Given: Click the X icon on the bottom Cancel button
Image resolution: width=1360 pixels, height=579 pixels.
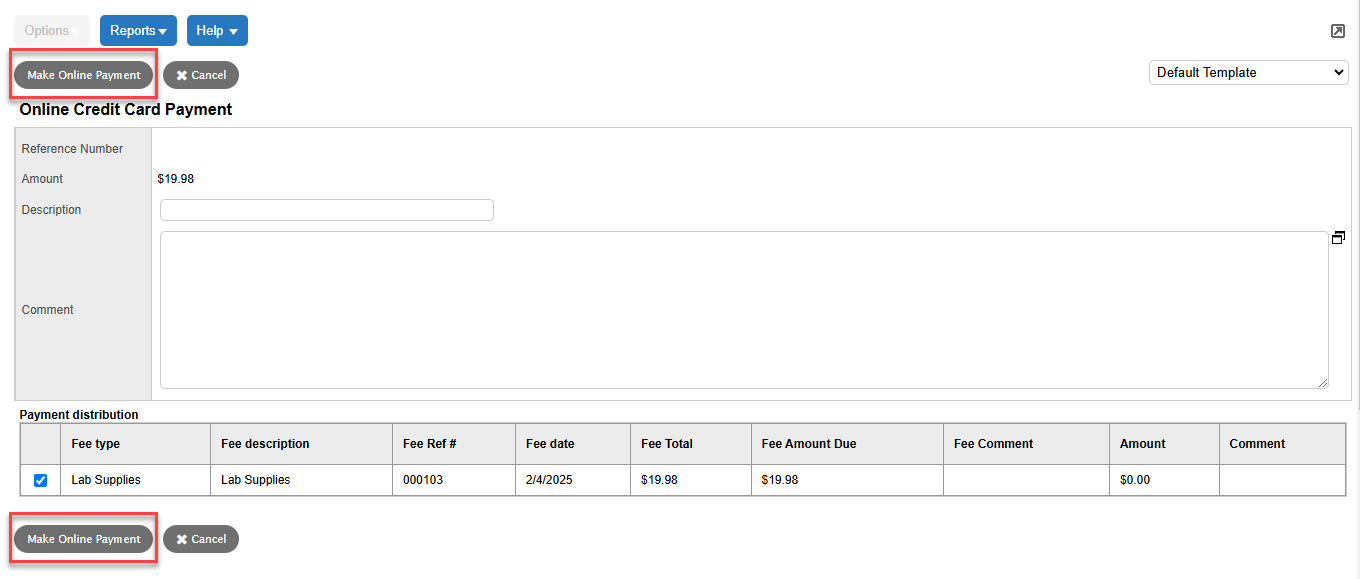Looking at the screenshot, I should [183, 538].
